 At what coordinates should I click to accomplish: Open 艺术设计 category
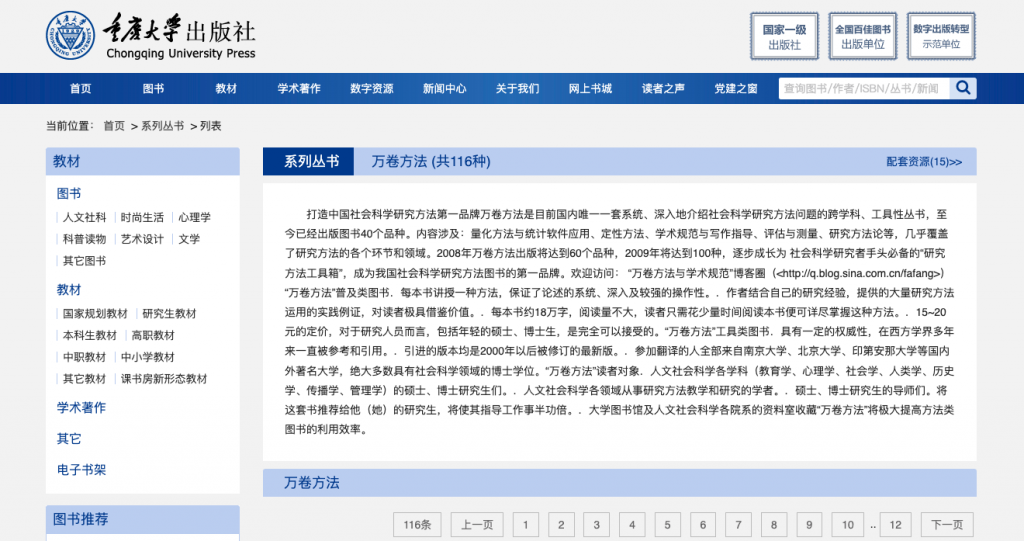tap(142, 238)
